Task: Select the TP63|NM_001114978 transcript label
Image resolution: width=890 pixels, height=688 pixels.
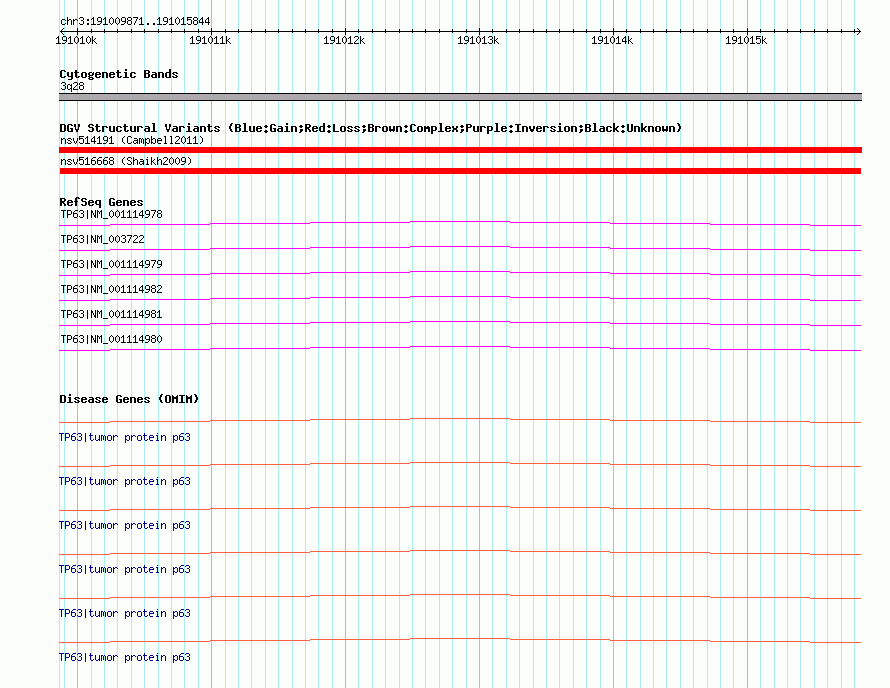Action: [111, 214]
